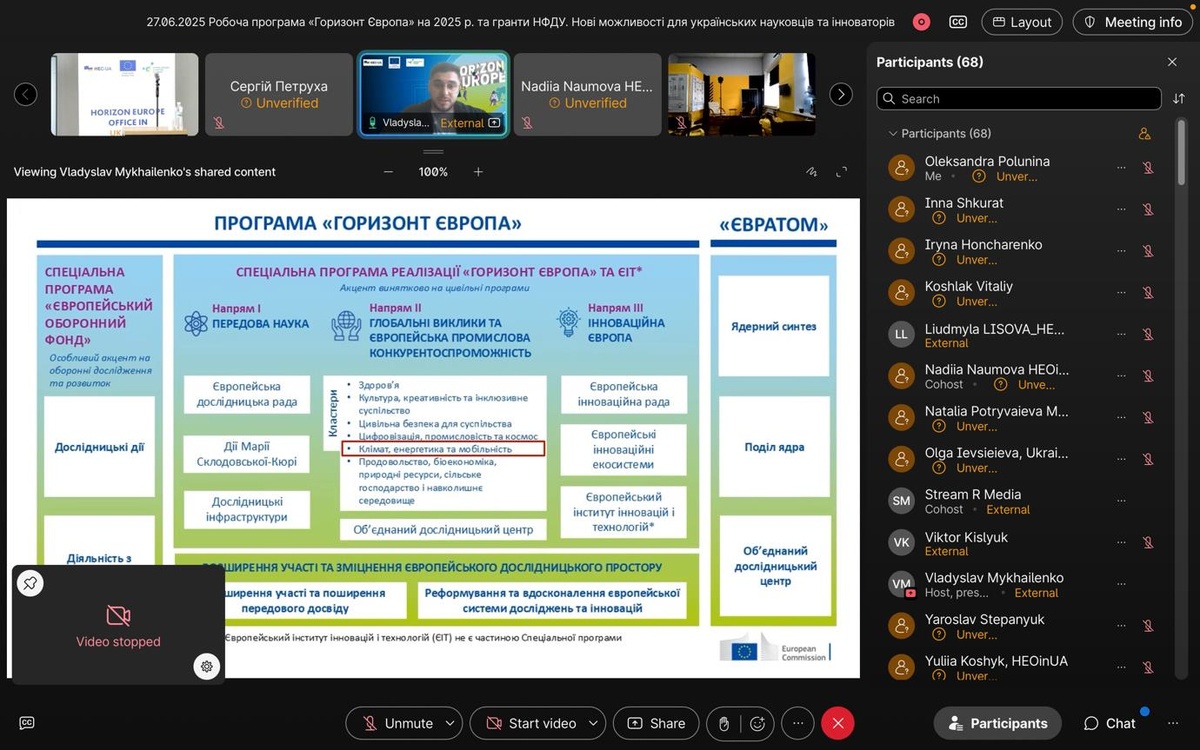This screenshot has height=750, width=1200.
Task: Click the participant Search field
Action: click(1018, 99)
